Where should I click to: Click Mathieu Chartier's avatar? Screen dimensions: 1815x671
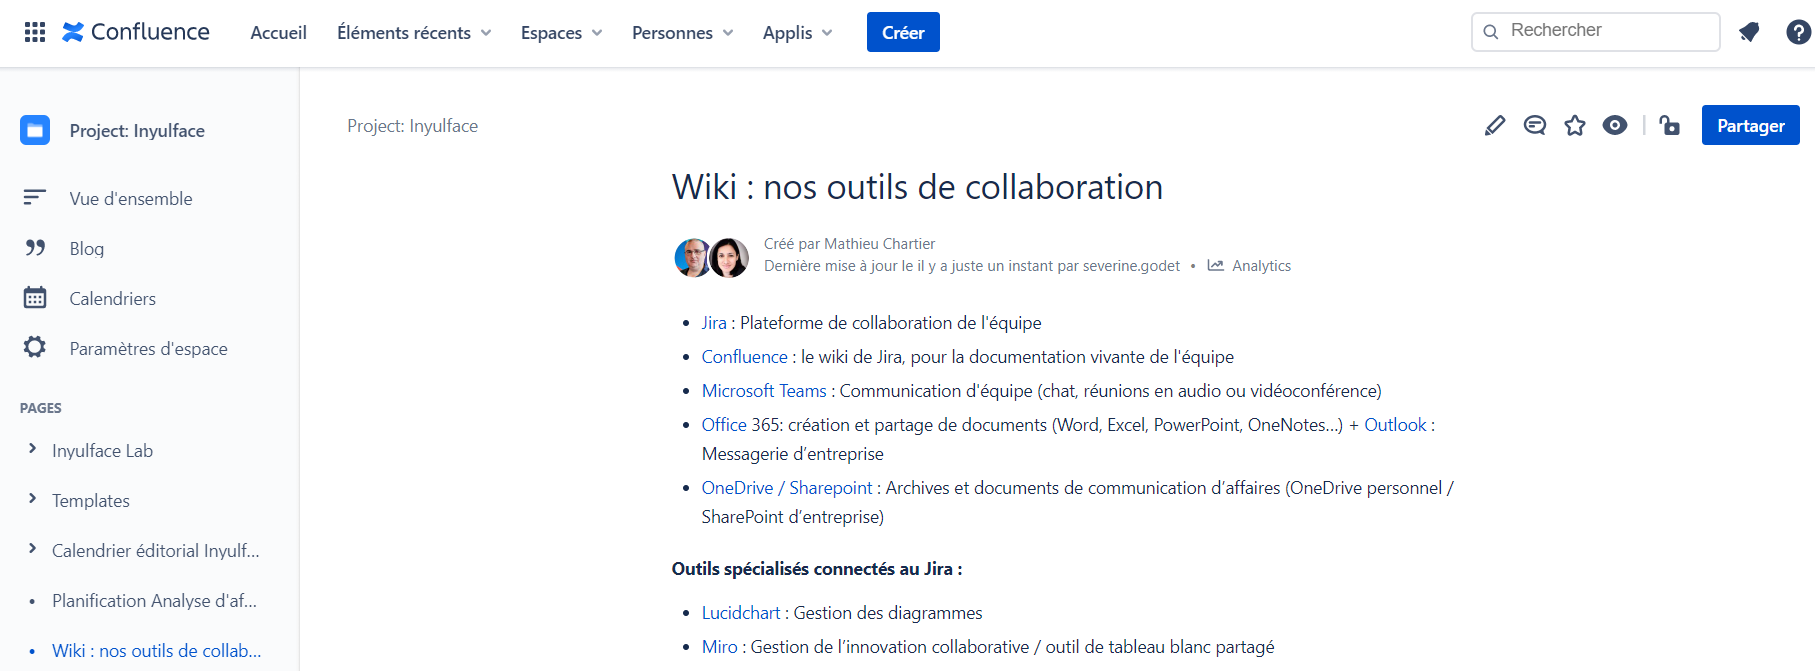pos(692,258)
